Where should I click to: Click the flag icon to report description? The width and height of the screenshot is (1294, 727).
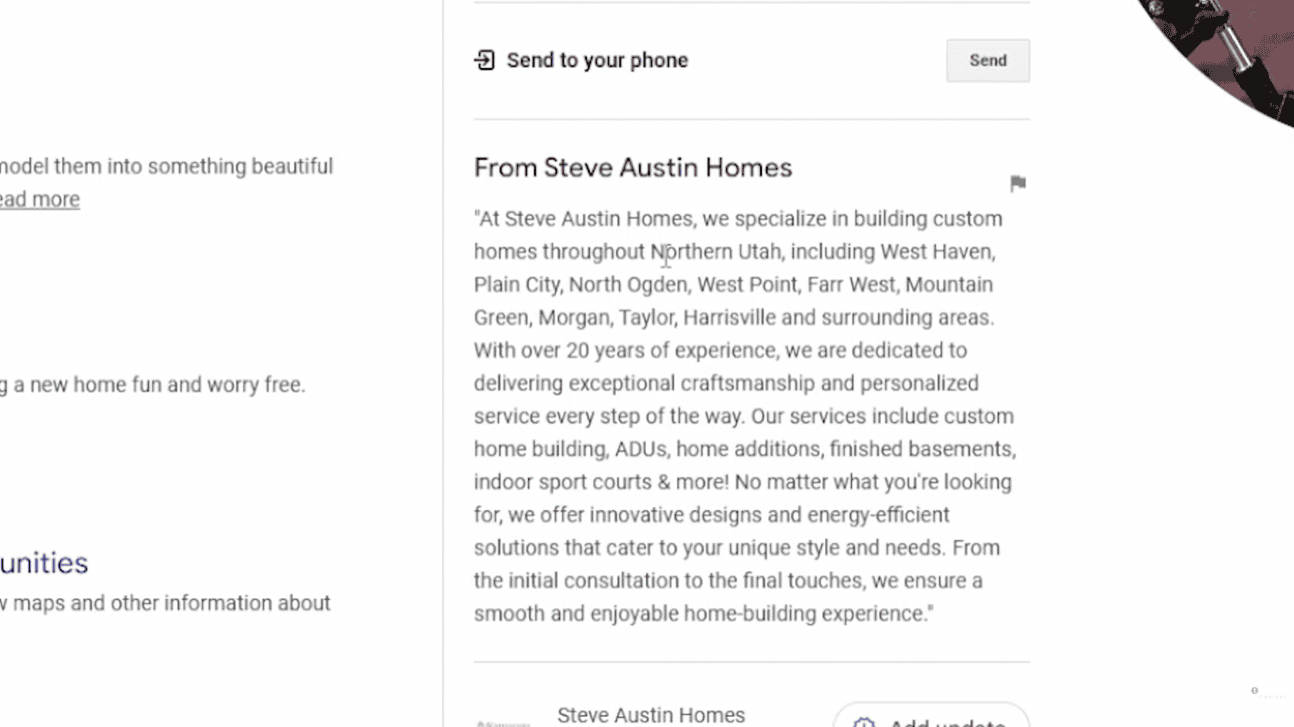pyautogui.click(x=1018, y=183)
